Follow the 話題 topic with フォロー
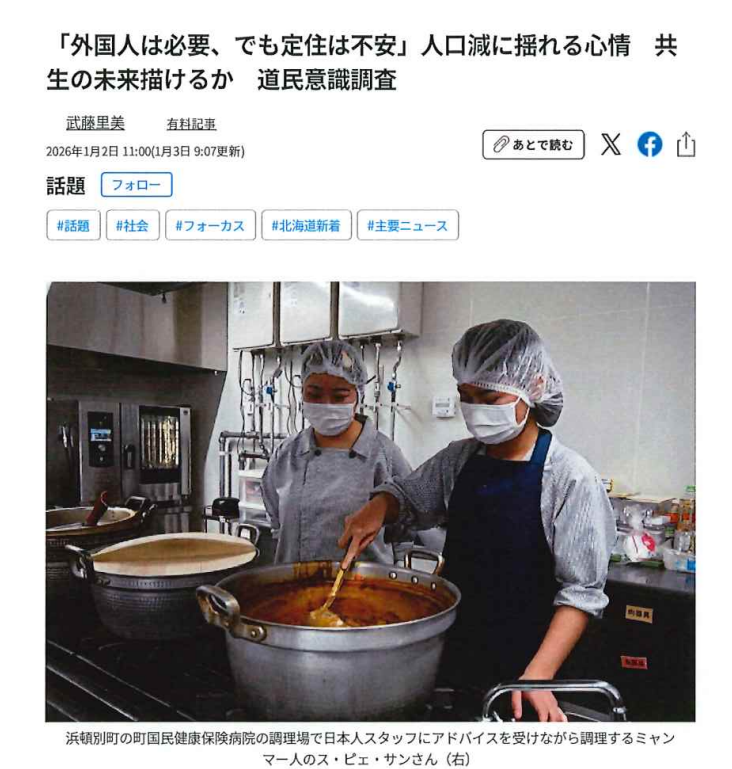This screenshot has width=732, height=769. [136, 185]
